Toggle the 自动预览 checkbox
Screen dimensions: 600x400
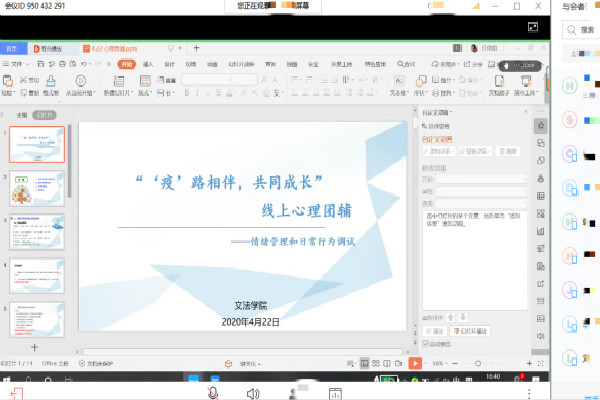click(428, 343)
